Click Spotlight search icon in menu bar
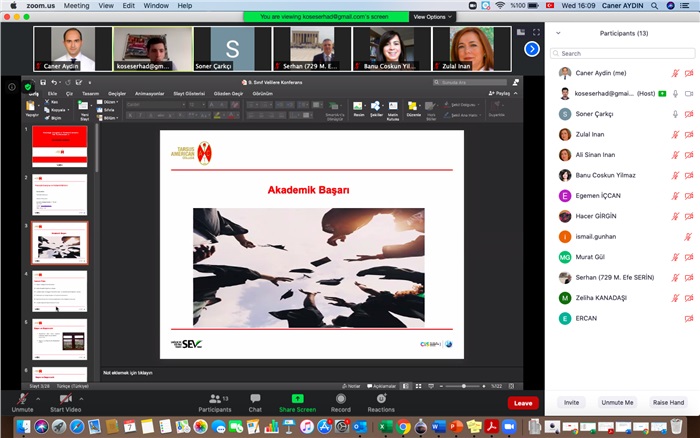700x438 pixels. tap(654, 6)
